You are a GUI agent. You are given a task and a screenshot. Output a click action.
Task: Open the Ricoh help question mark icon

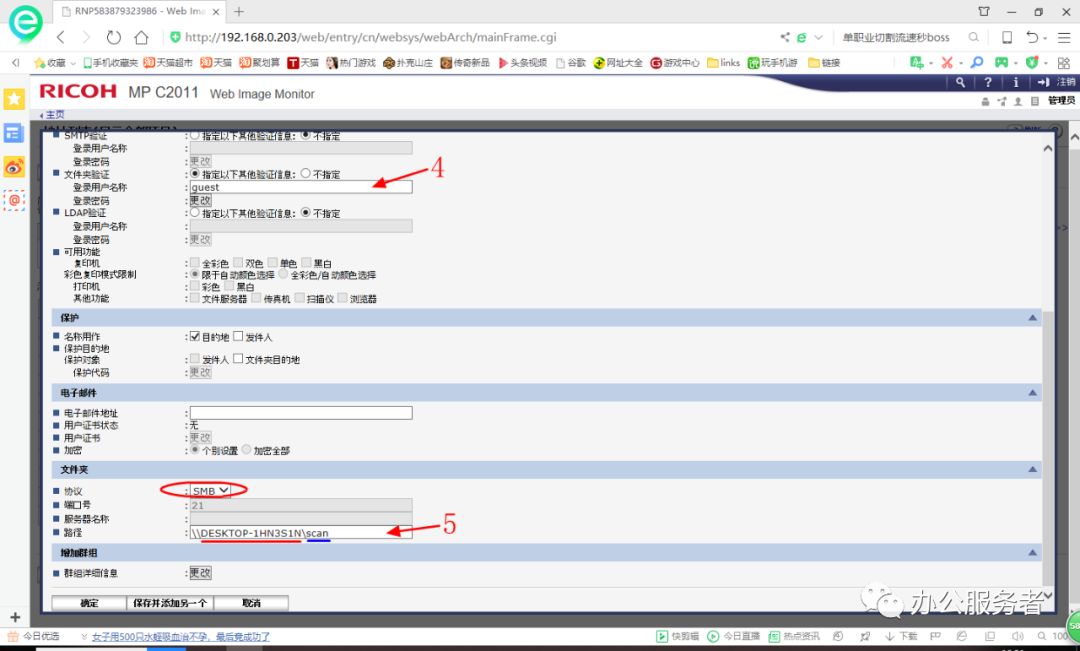click(988, 82)
